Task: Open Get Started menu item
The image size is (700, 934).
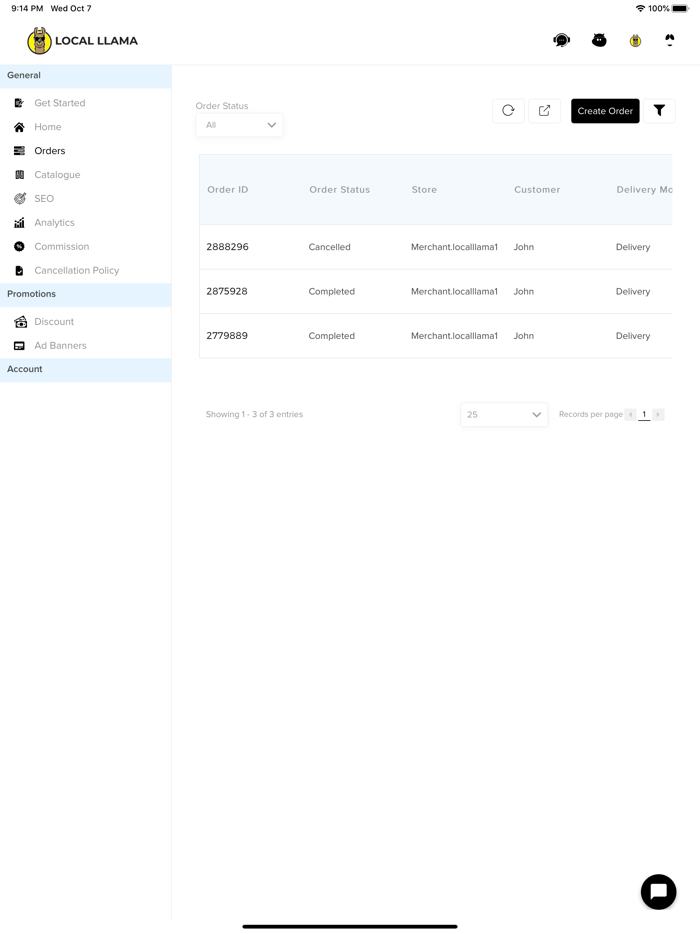Action: click(x=60, y=103)
